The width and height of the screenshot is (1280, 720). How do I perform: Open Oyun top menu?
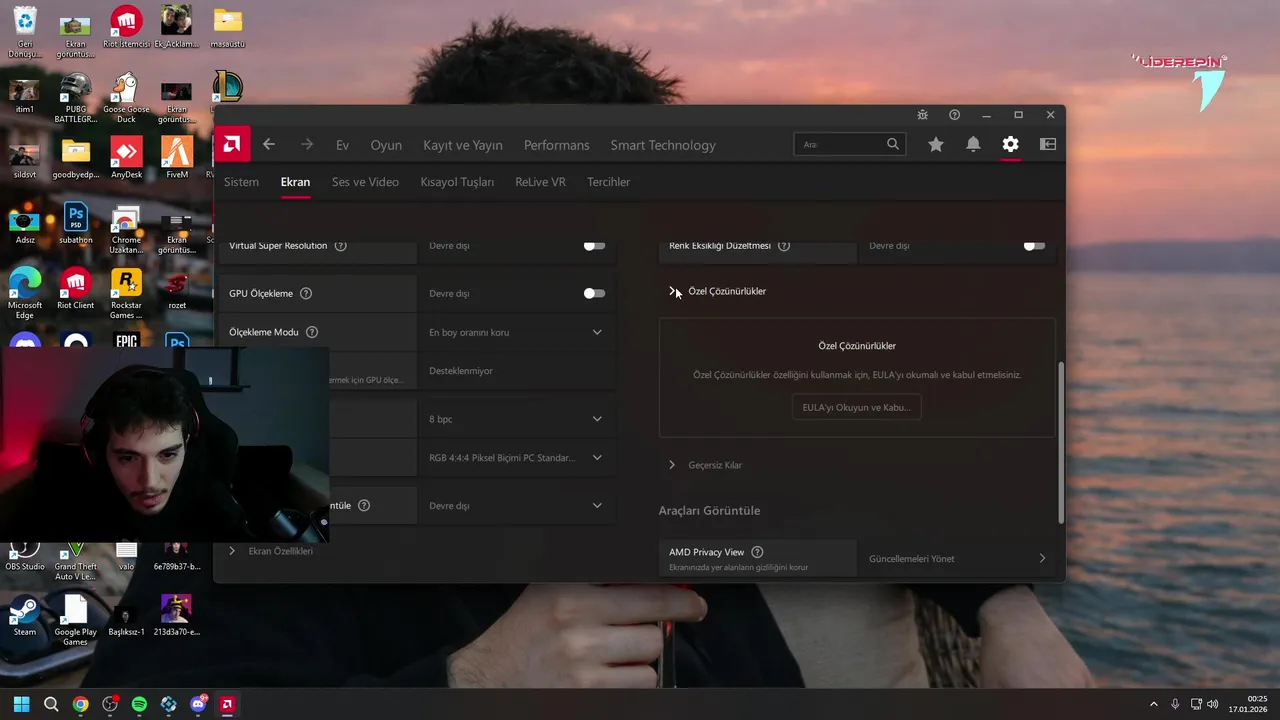coord(386,145)
